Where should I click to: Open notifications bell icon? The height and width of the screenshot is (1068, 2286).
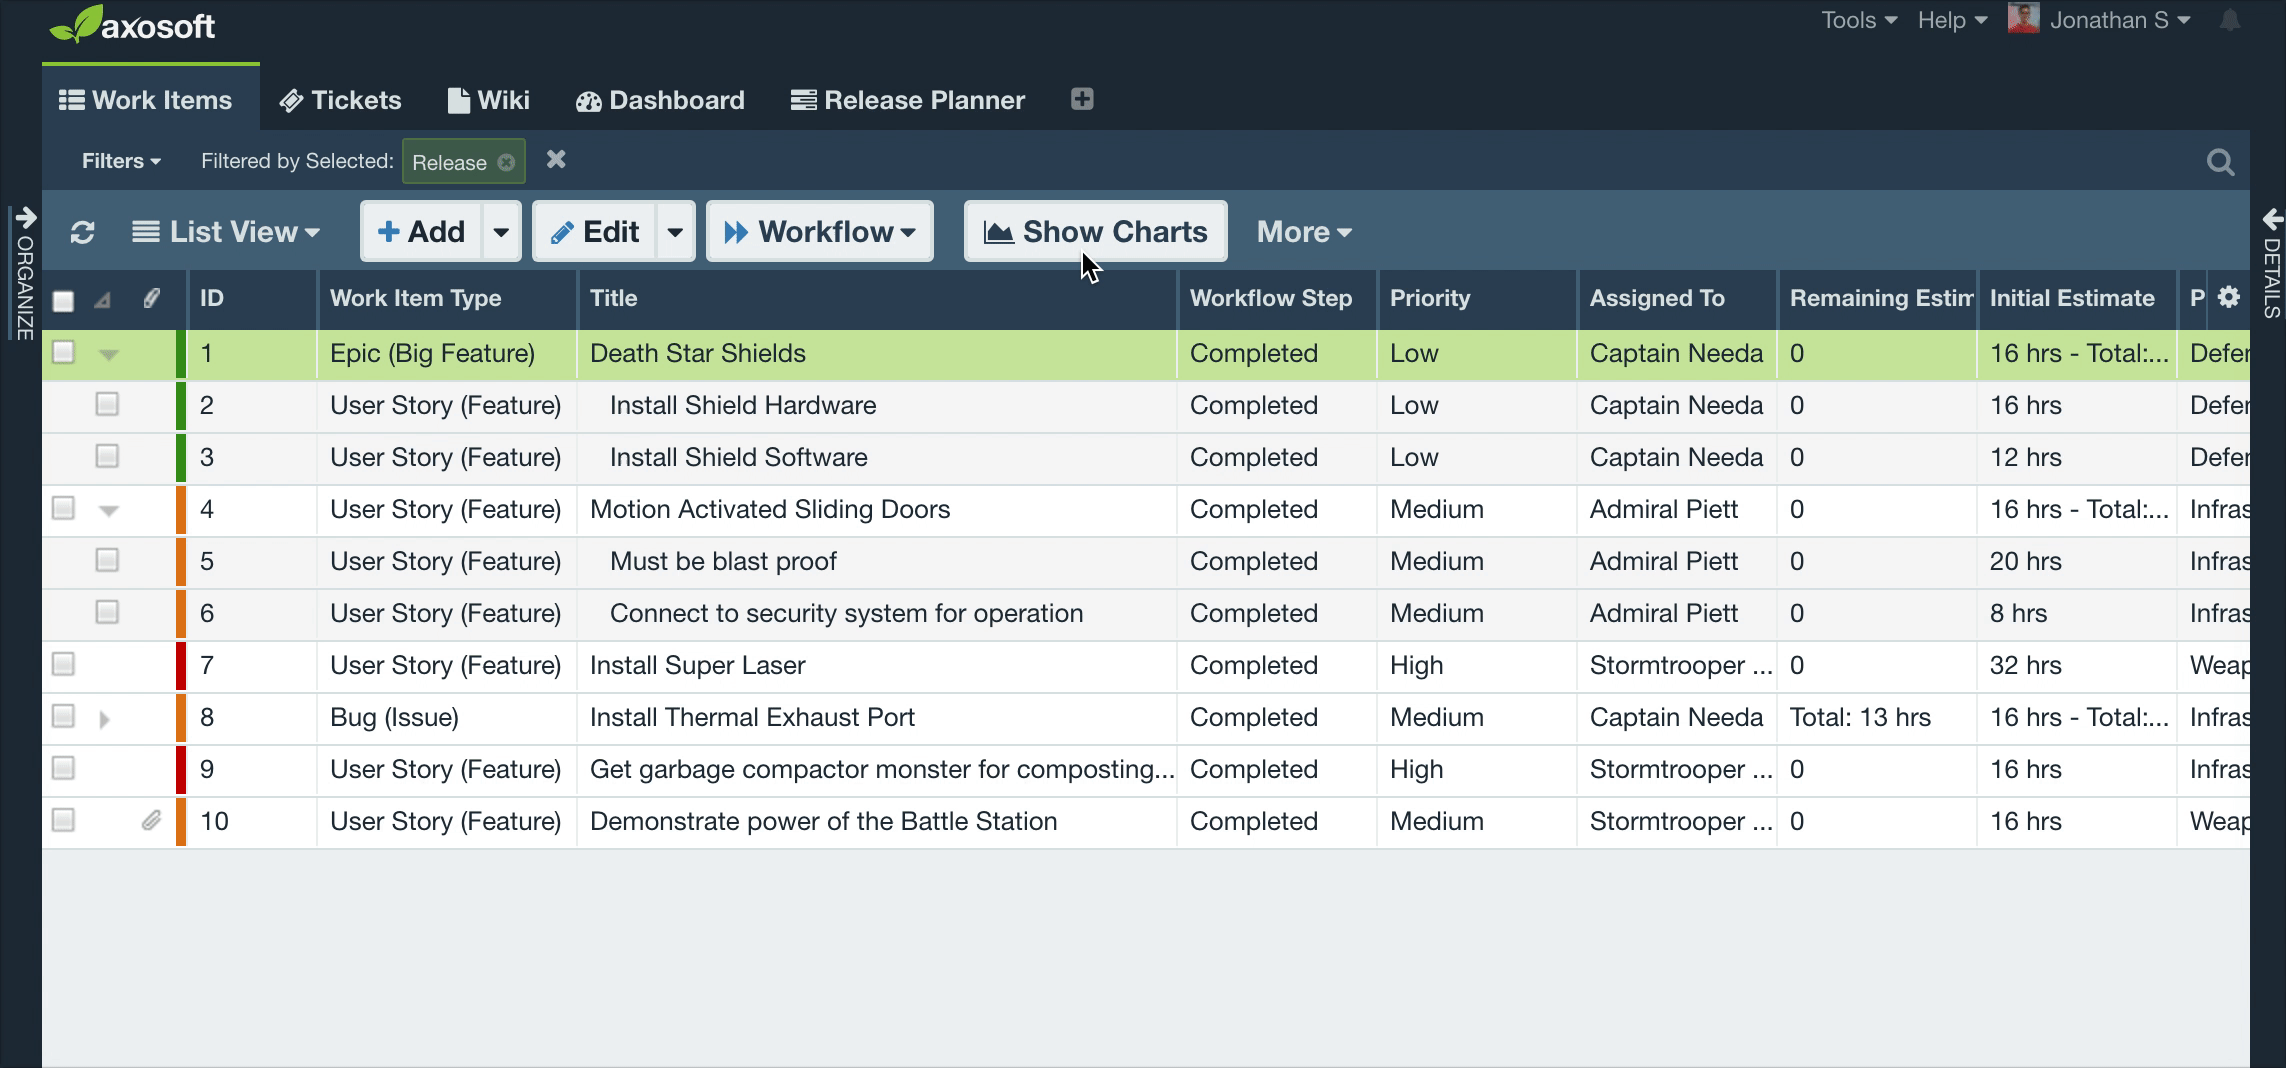tap(2230, 20)
